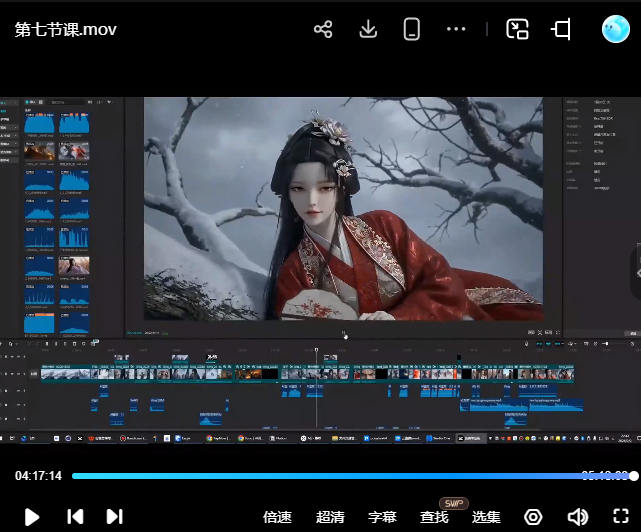Screen dimensions: 641x532
Task: Mute the audio with the speaker icon
Action: click(577, 517)
